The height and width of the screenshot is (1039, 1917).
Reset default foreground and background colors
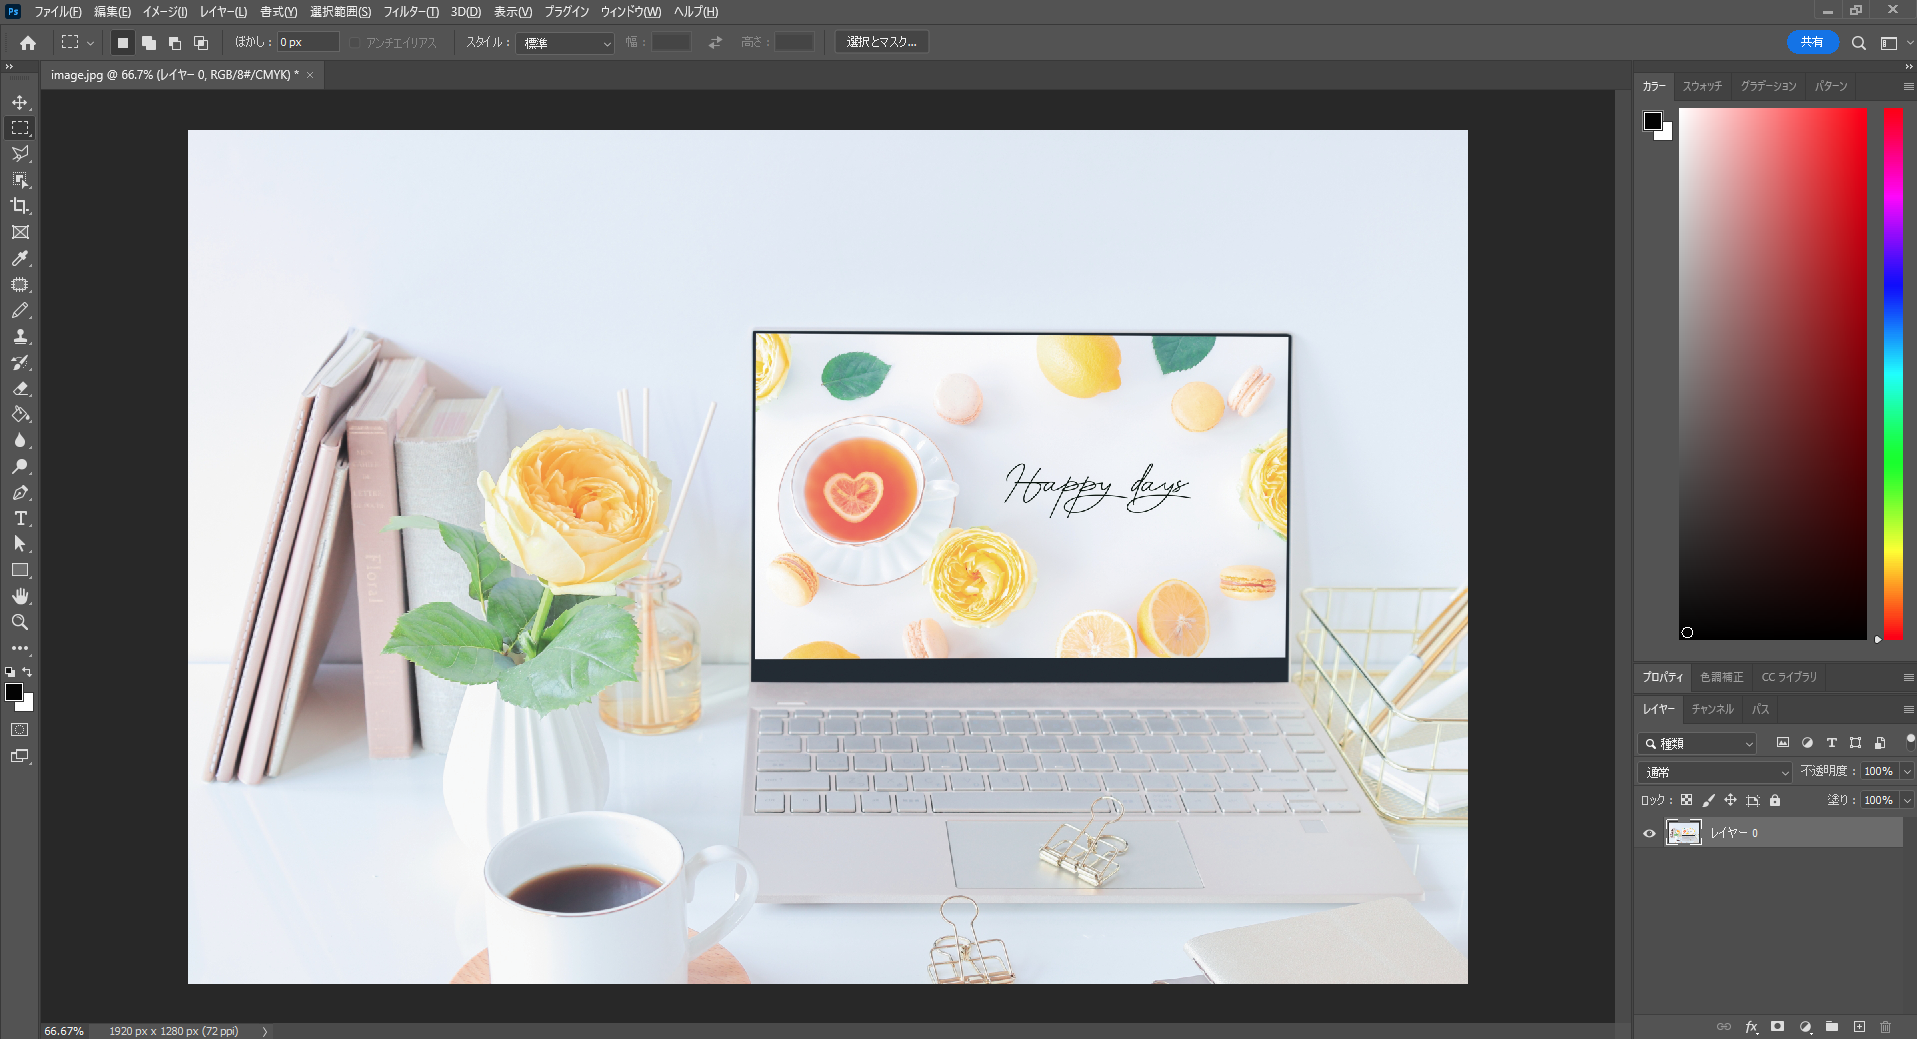(10, 672)
